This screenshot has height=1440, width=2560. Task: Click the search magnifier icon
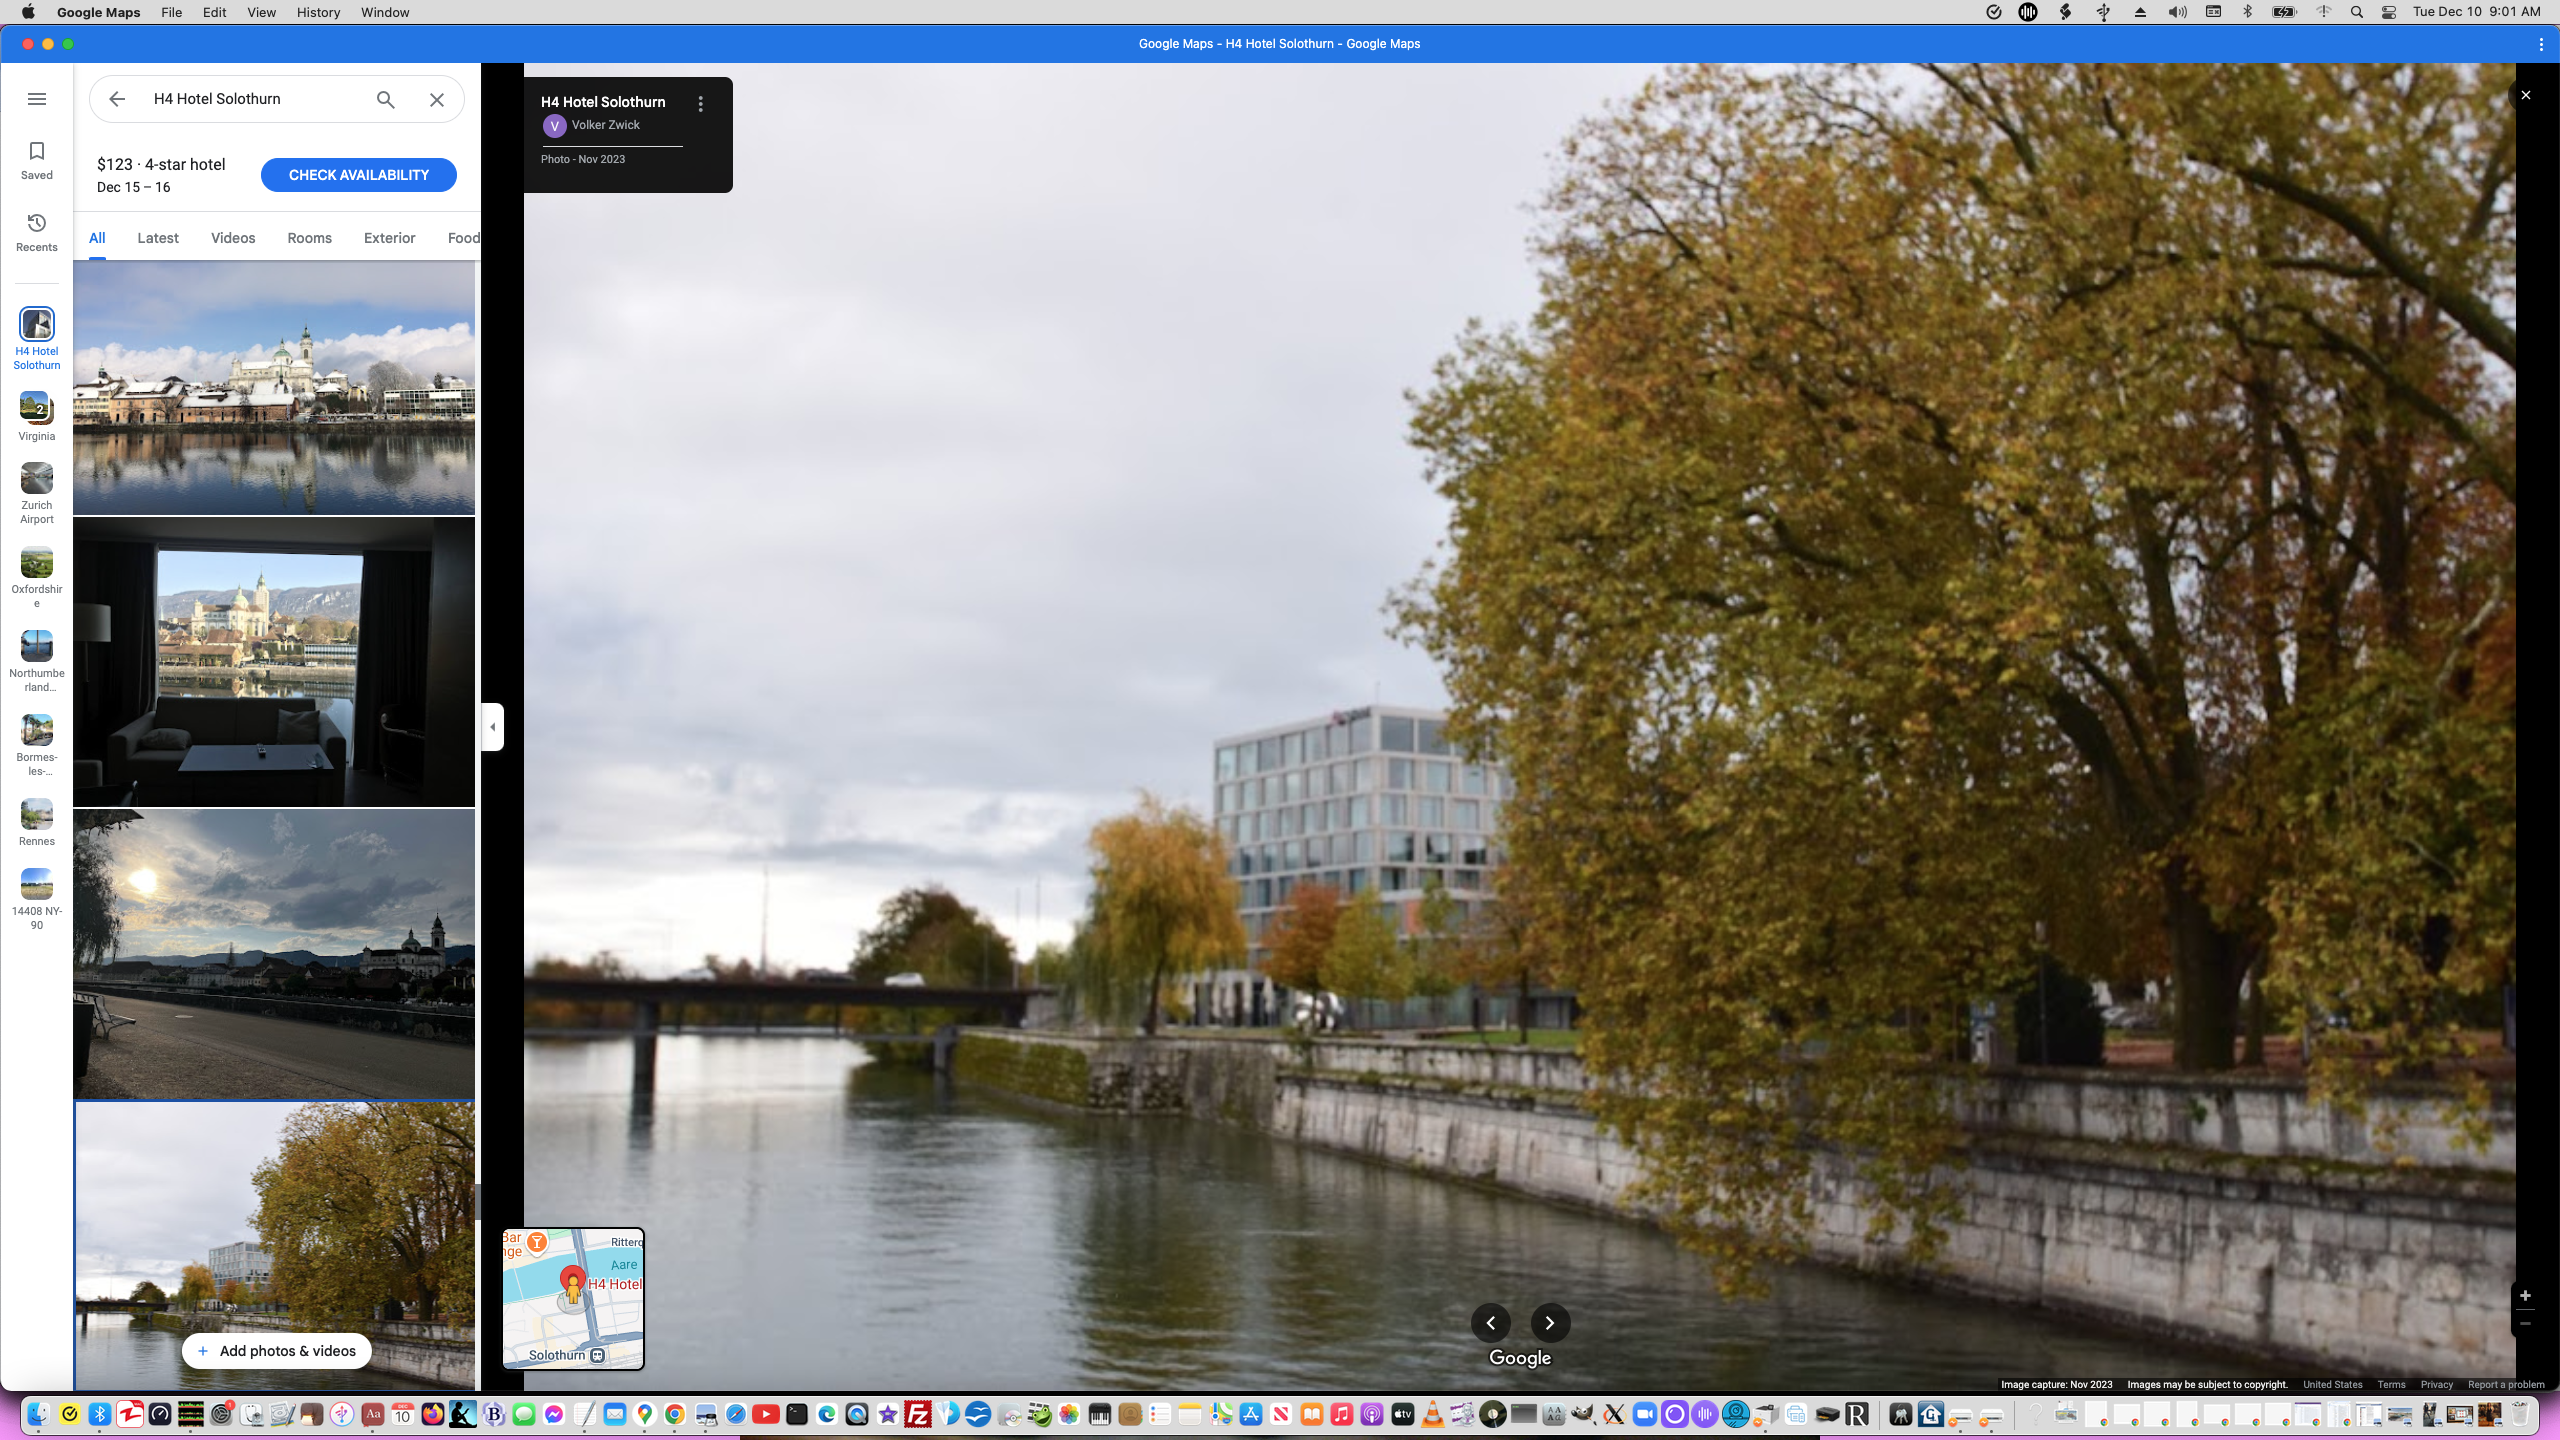pyautogui.click(x=386, y=99)
